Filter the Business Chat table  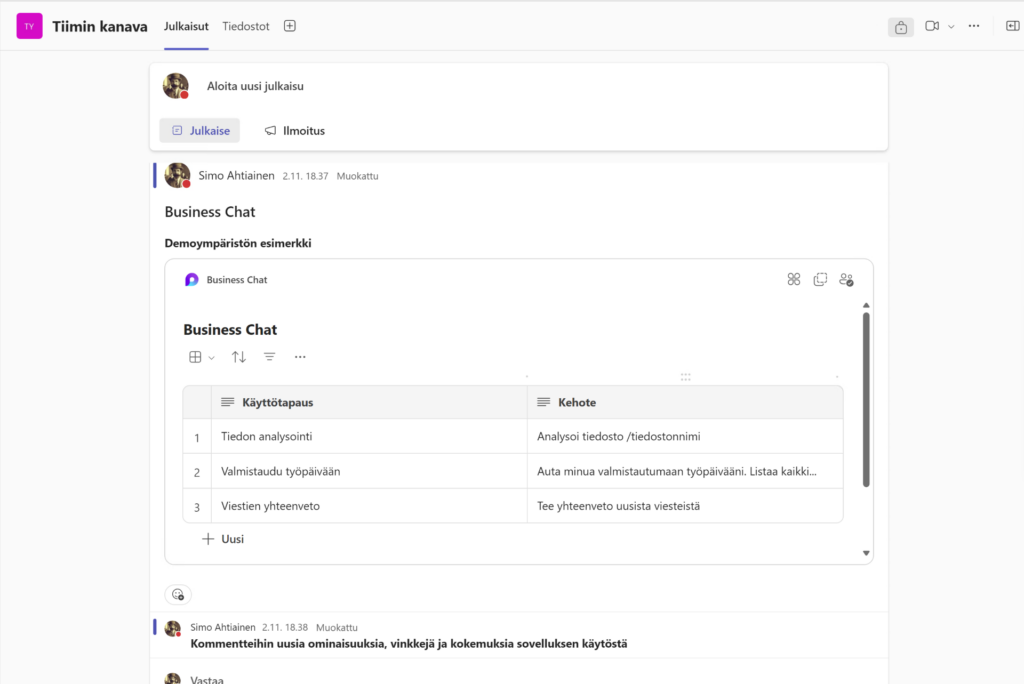[x=269, y=357]
